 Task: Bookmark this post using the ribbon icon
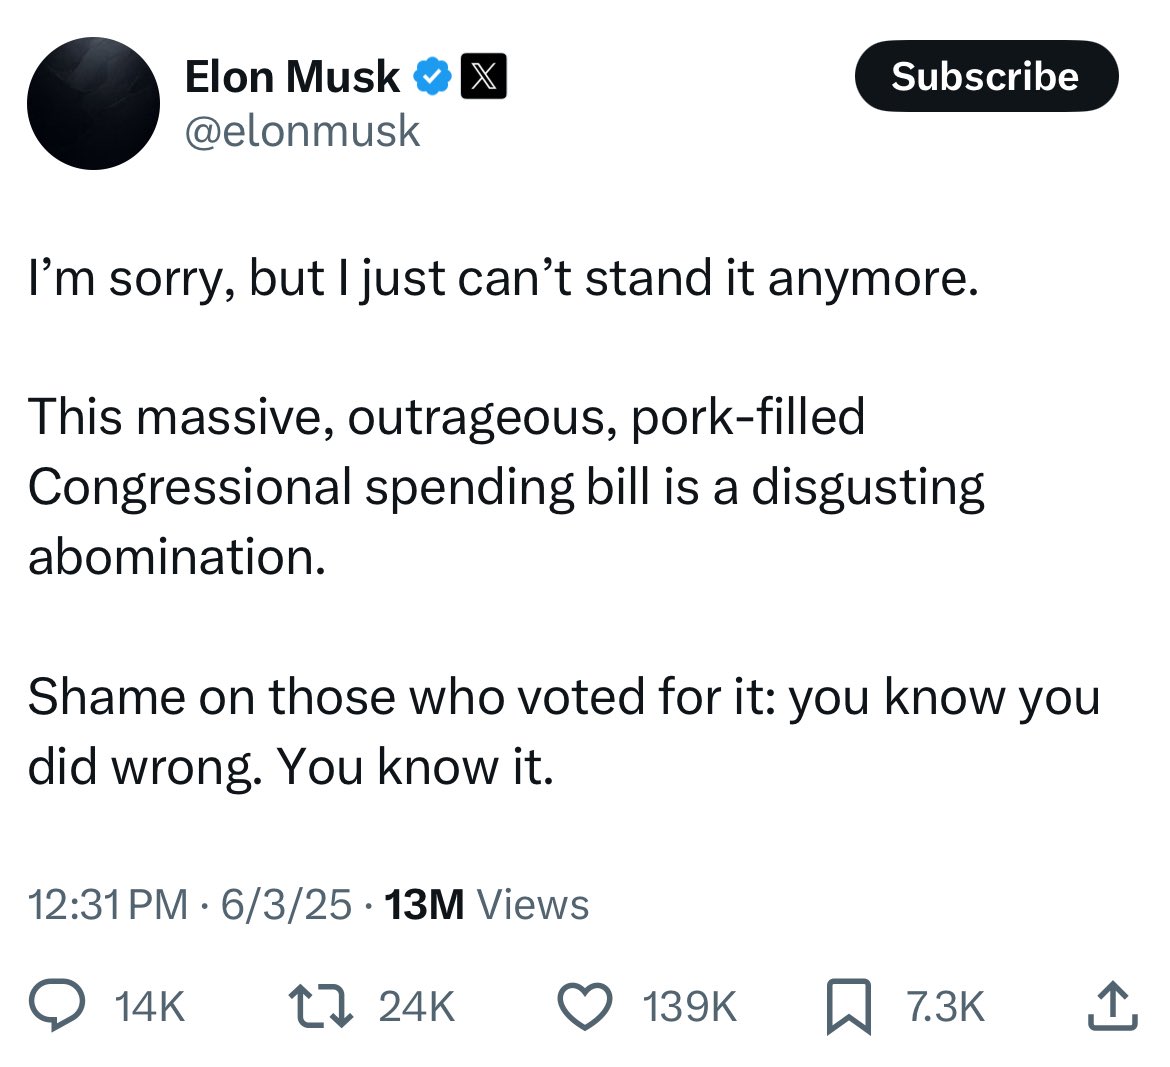click(848, 1006)
